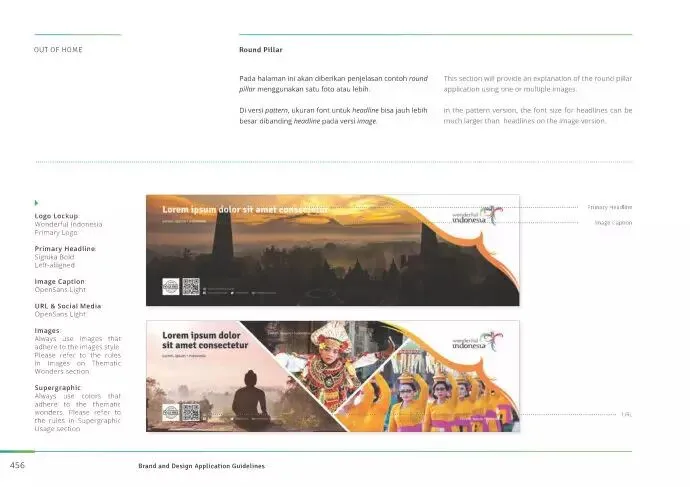690x487 pixels.
Task: Click the paragraph 'Always use colors that adhere'
Action: coord(77,412)
